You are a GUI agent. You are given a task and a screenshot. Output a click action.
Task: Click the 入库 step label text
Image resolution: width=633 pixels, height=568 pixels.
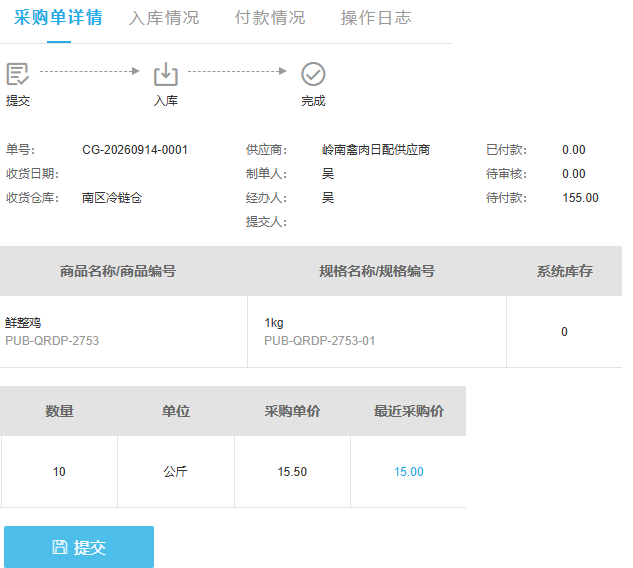pos(166,101)
